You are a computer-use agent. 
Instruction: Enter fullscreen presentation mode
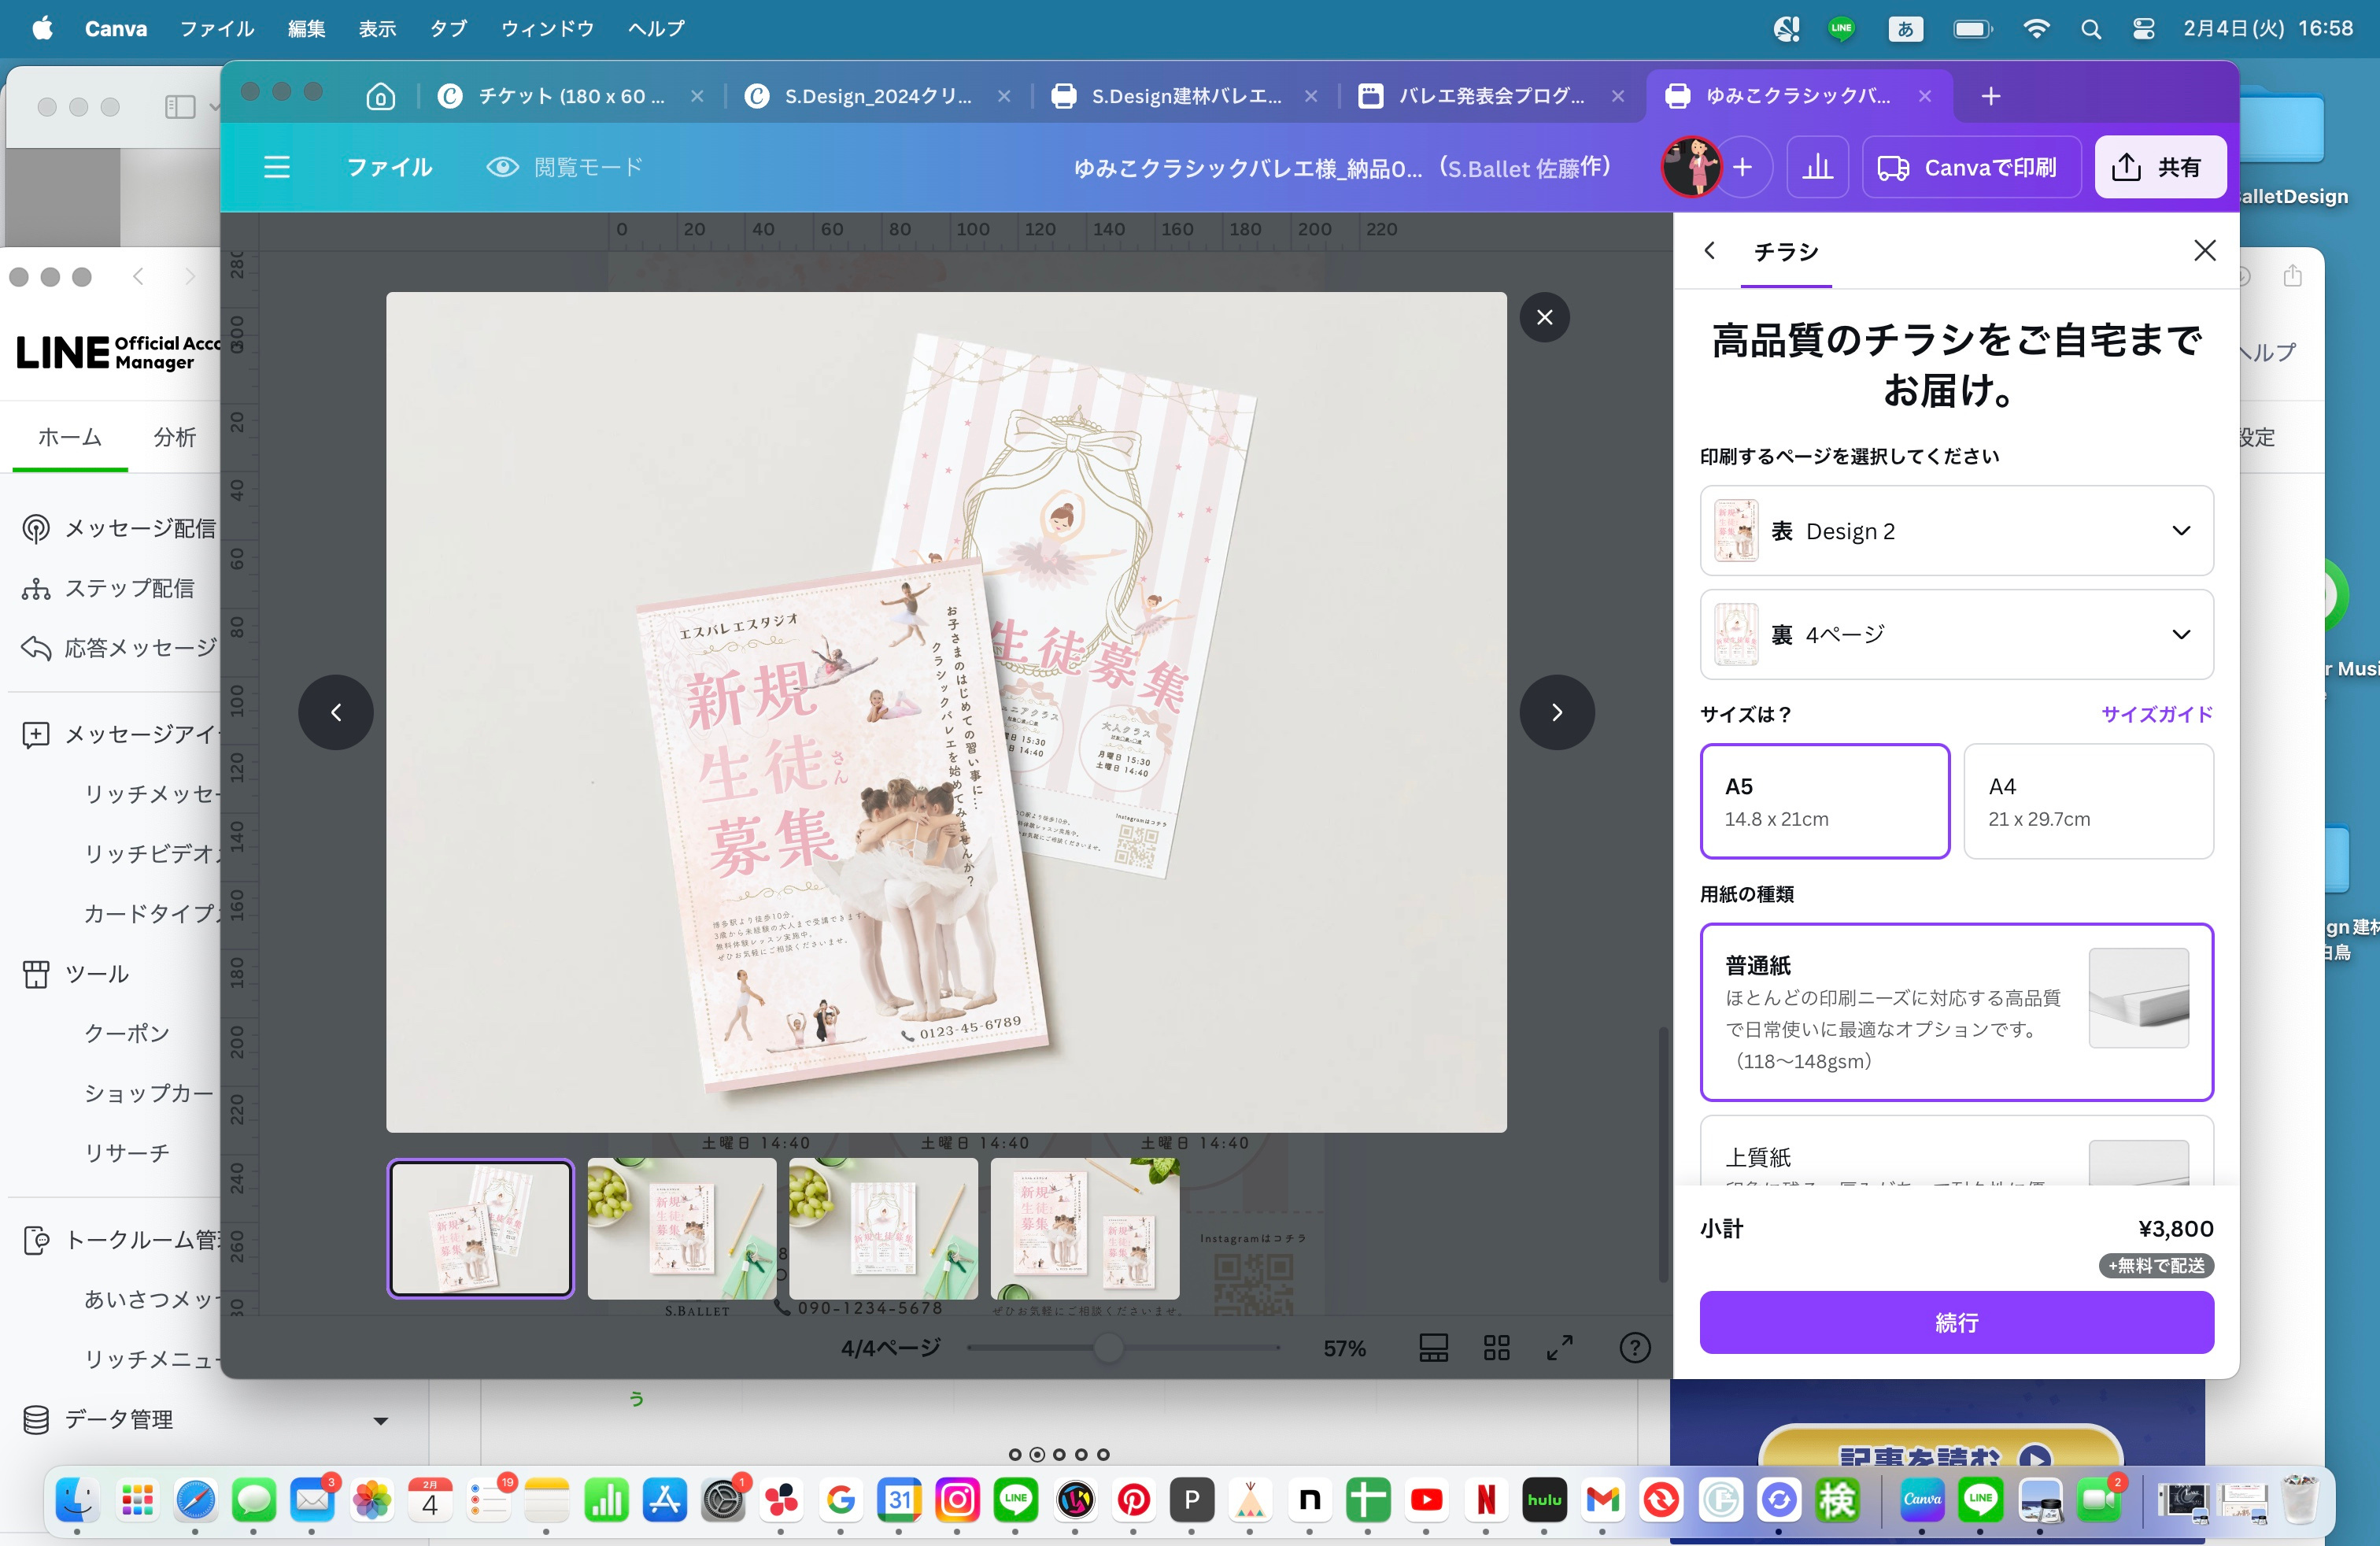tap(1559, 1347)
